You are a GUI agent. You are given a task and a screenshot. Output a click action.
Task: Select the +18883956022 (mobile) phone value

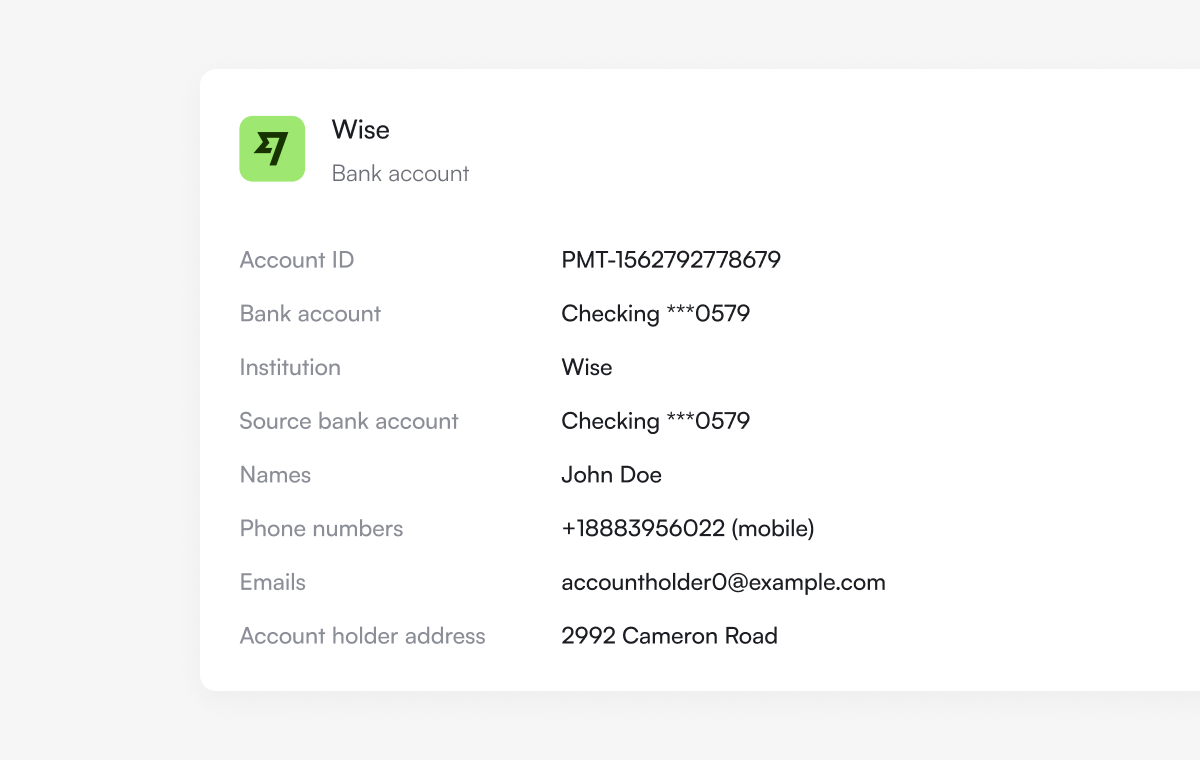point(688,529)
